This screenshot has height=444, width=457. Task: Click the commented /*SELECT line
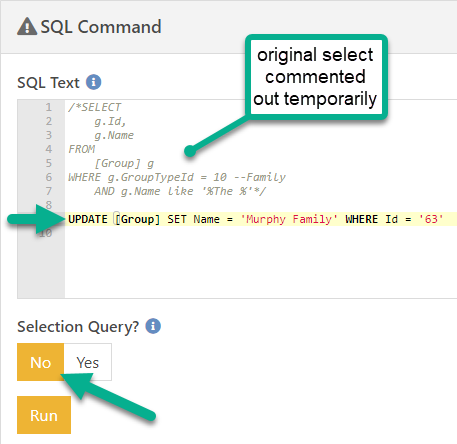click(95, 107)
